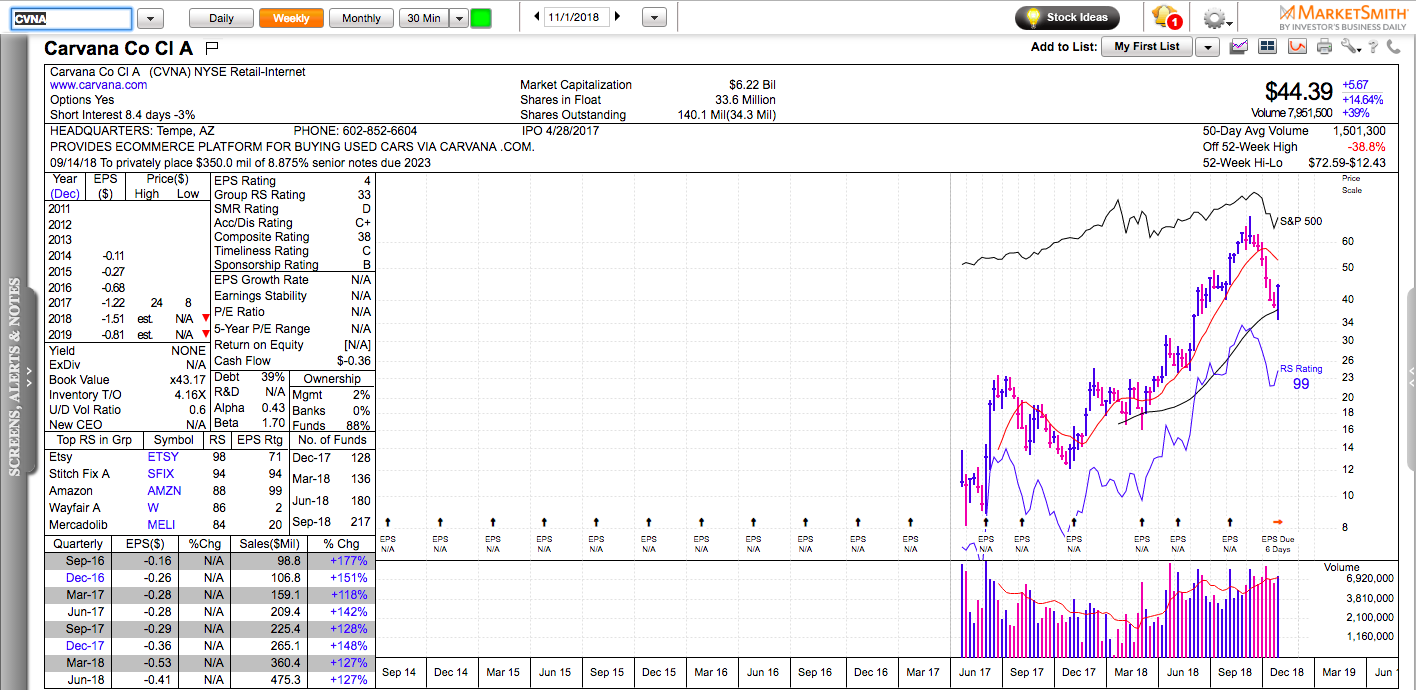Open the multi-panel grid layout icon
This screenshot has width=1416, height=690.
[1268, 46]
